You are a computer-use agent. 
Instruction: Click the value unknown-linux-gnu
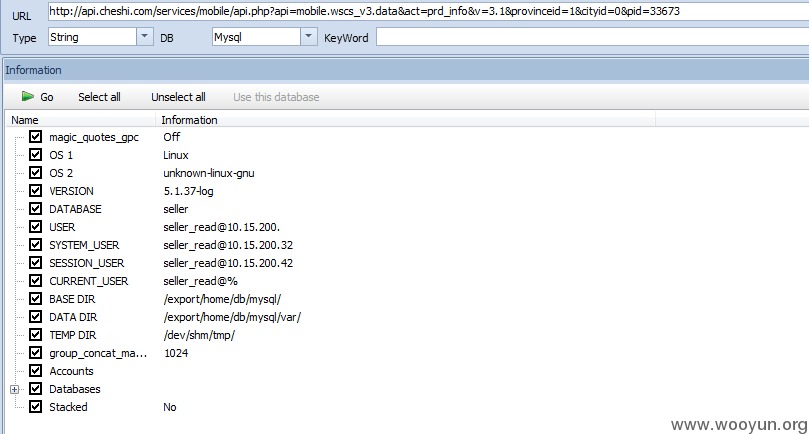pyautogui.click(x=208, y=173)
